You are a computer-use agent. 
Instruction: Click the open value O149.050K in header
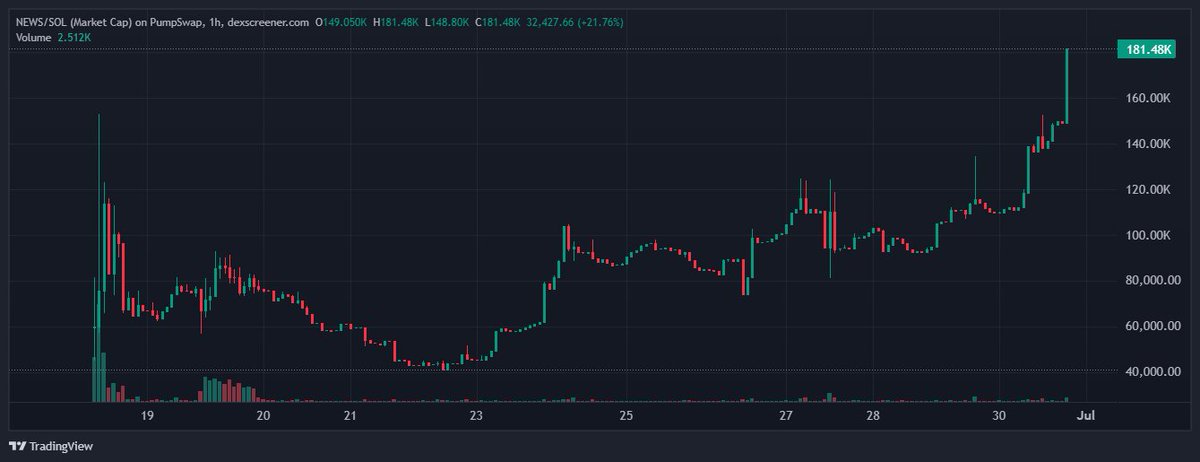[x=341, y=20]
